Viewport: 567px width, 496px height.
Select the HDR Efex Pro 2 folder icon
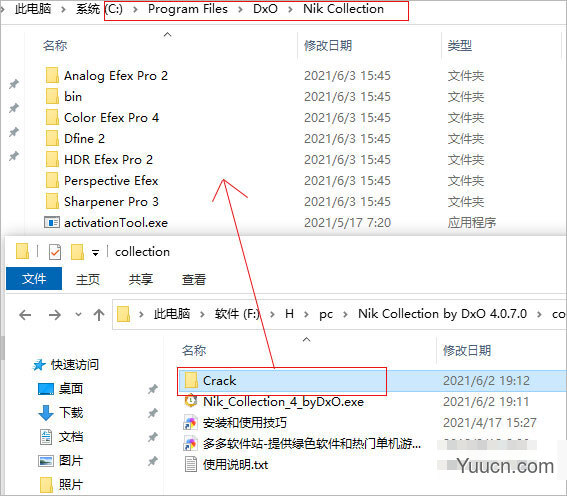52,159
